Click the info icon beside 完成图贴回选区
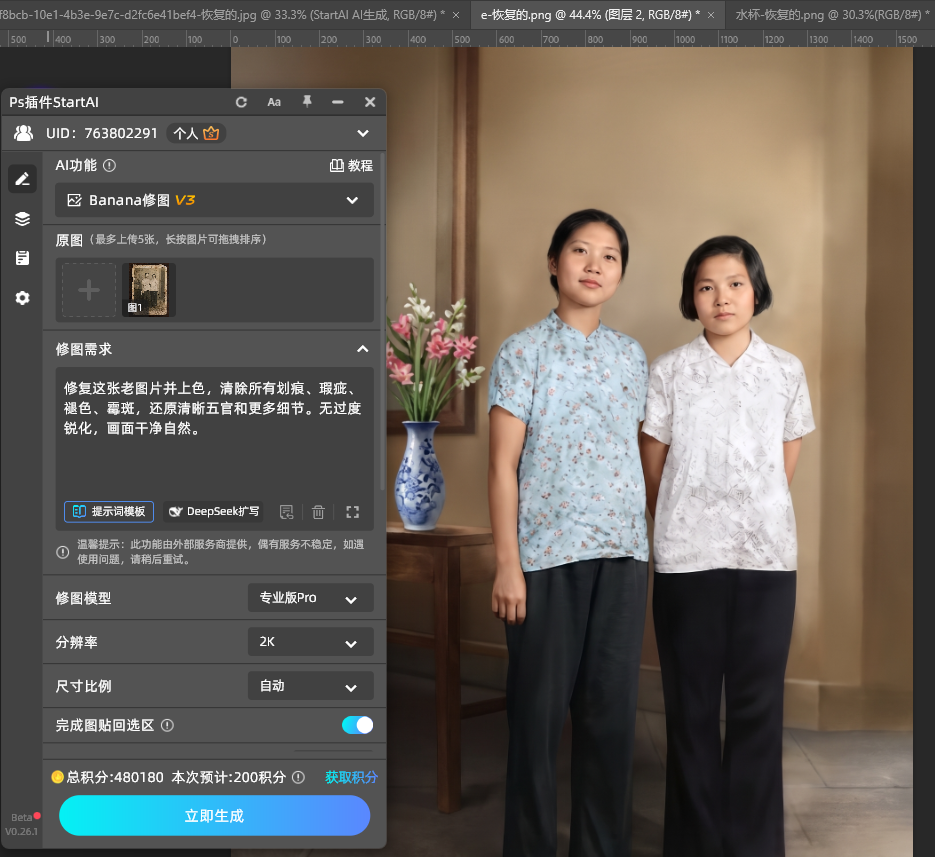Image resolution: width=935 pixels, height=857 pixels. click(168, 725)
